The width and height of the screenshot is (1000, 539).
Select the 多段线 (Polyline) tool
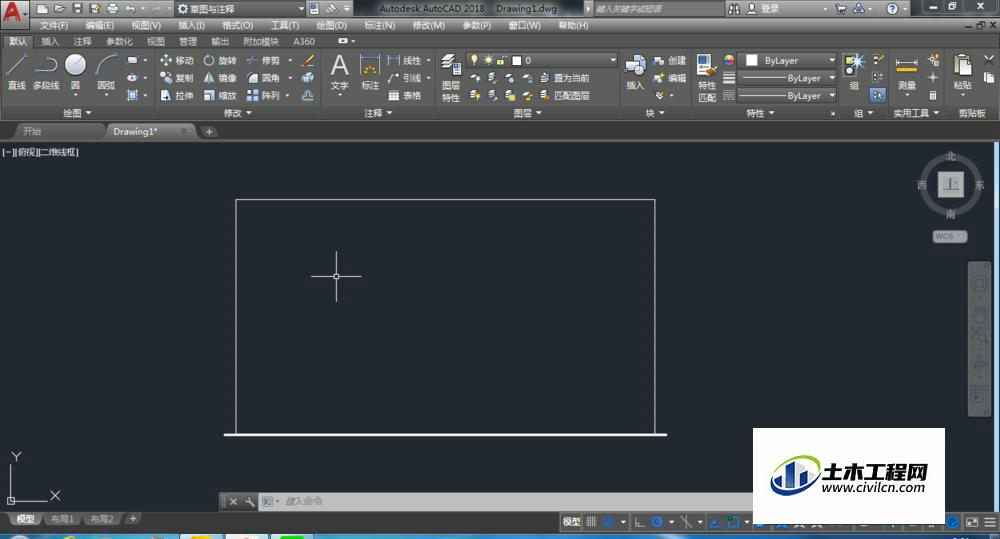pos(46,71)
